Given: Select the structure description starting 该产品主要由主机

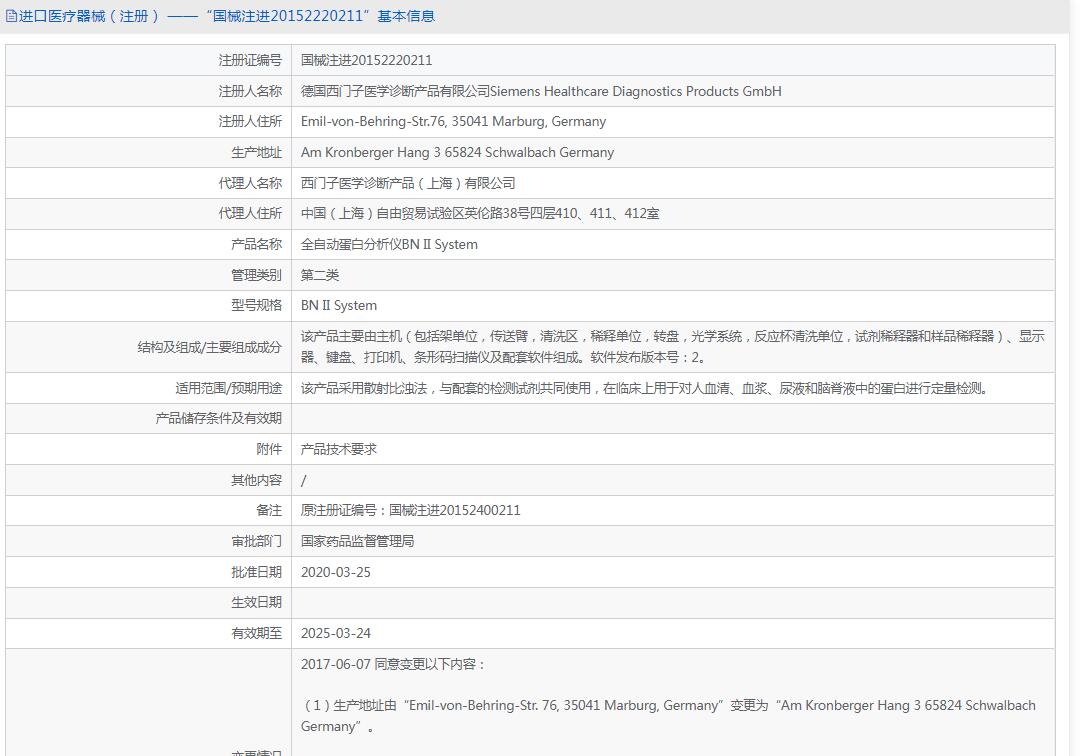Looking at the screenshot, I should click(673, 347).
